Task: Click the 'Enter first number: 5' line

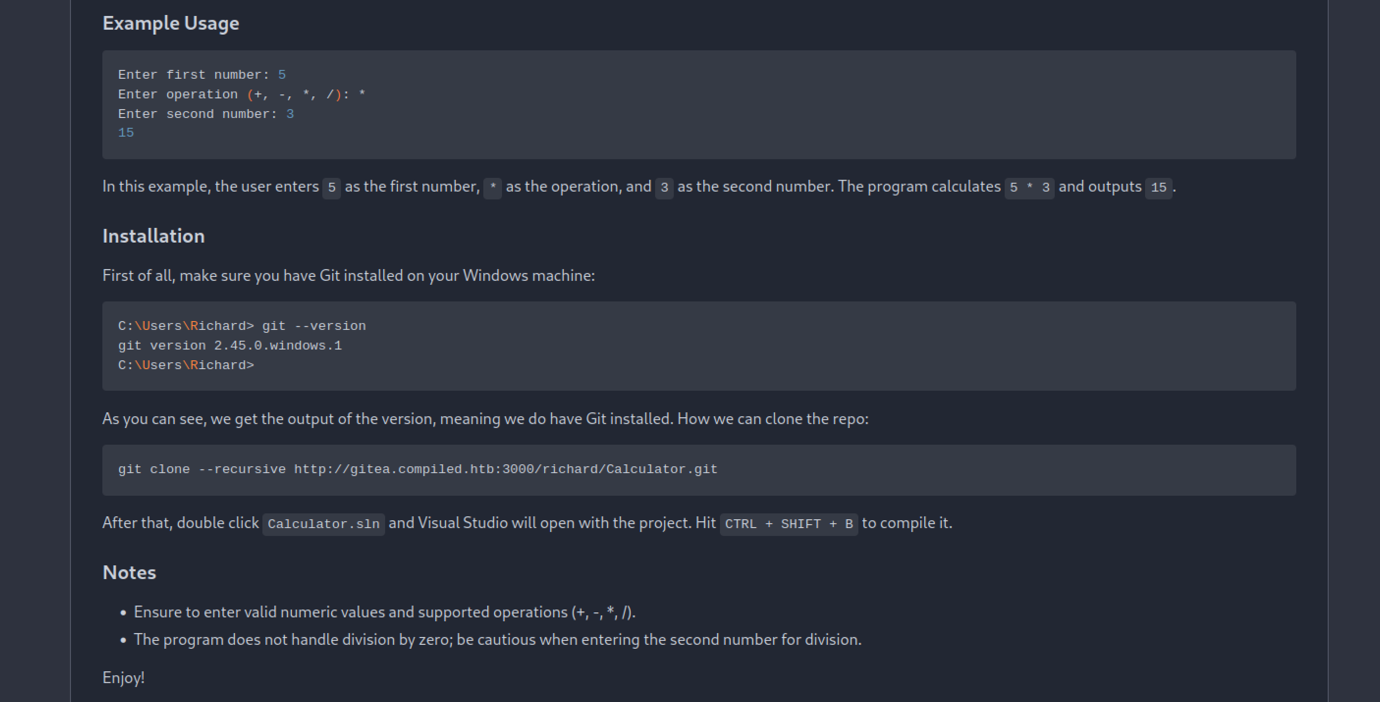Action: tap(201, 75)
